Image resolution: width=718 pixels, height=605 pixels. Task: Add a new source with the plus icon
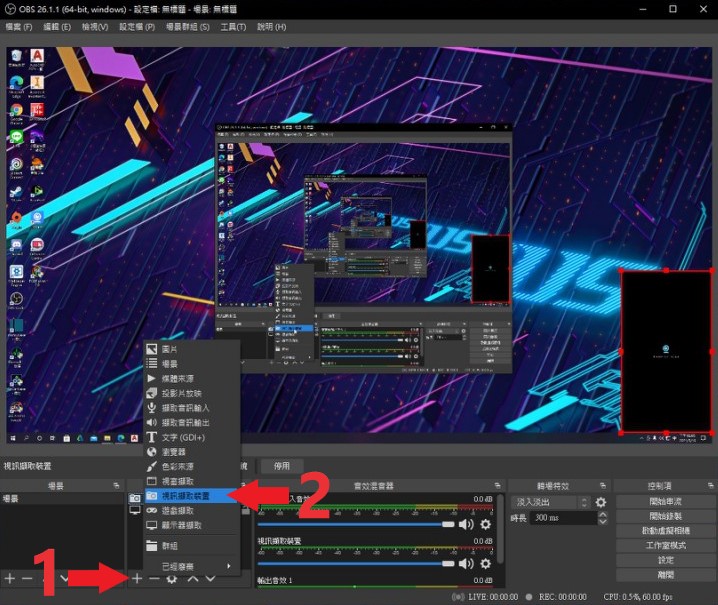tap(136, 578)
